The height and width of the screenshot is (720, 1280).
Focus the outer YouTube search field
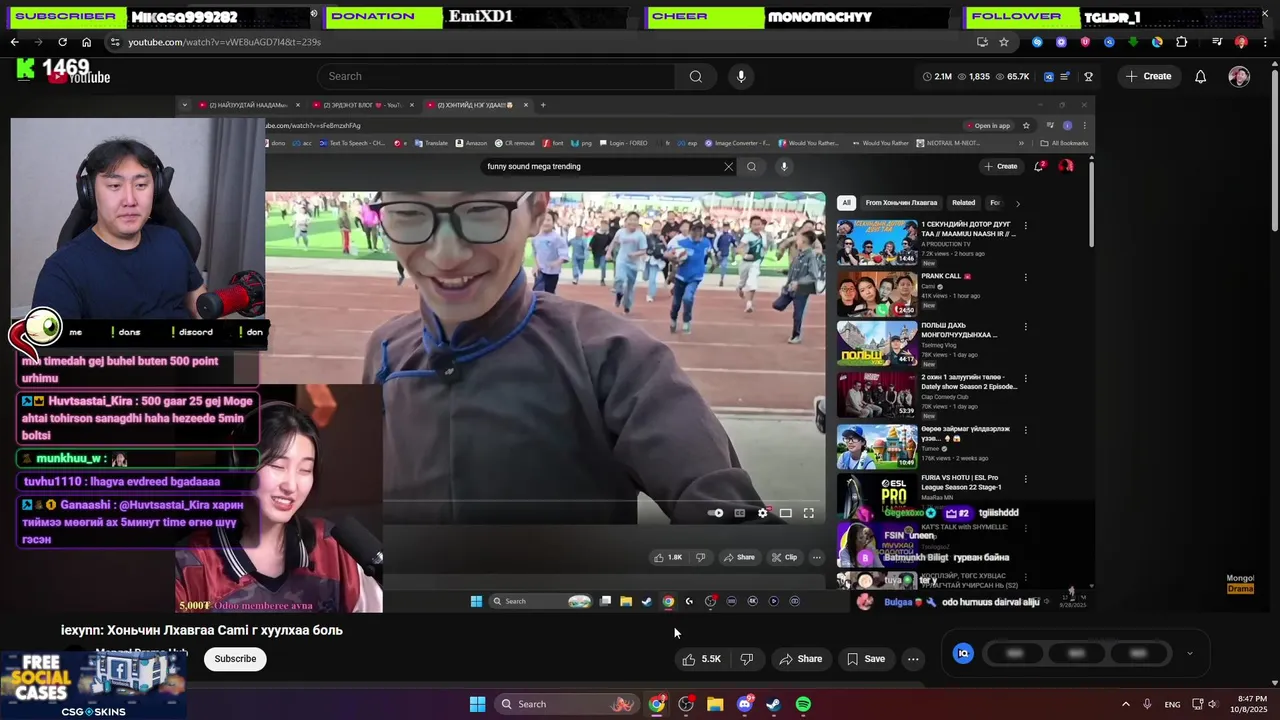[x=496, y=76]
